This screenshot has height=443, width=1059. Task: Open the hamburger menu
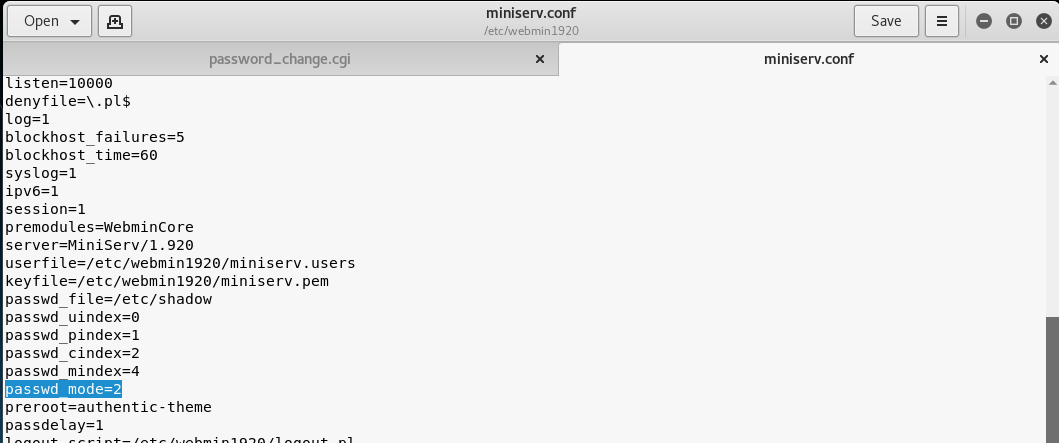pos(941,21)
